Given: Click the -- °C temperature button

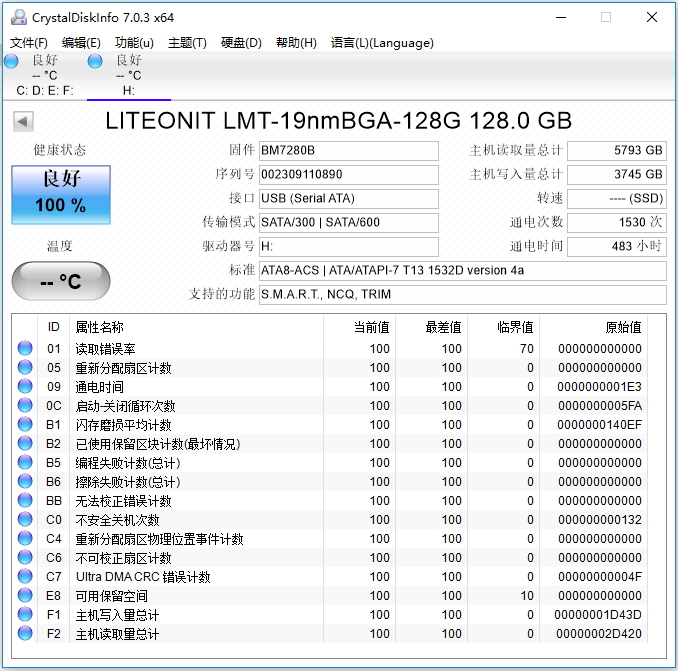Looking at the screenshot, I should 61,281.
